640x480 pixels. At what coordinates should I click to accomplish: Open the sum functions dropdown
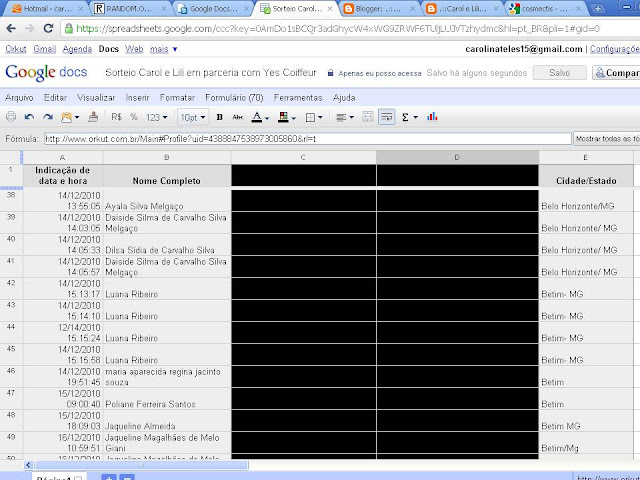click(x=410, y=118)
